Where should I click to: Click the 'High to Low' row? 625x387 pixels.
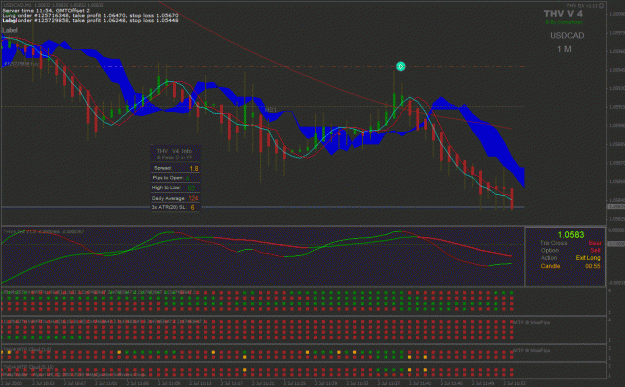(175, 188)
